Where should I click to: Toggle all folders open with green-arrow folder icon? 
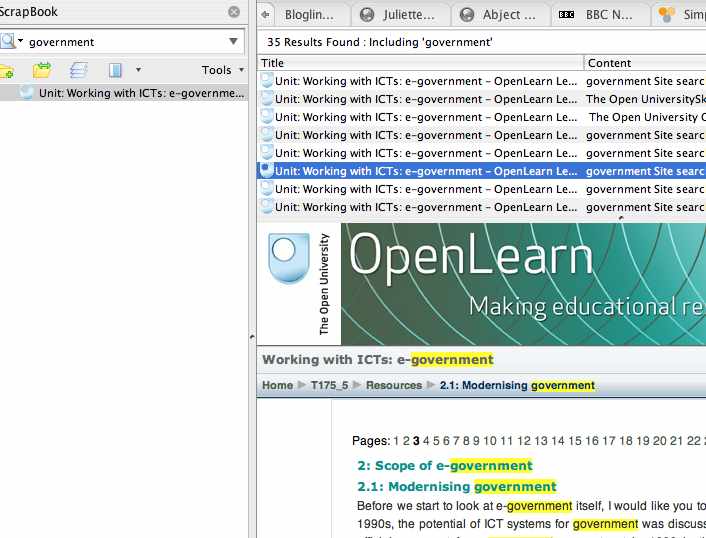click(42, 70)
